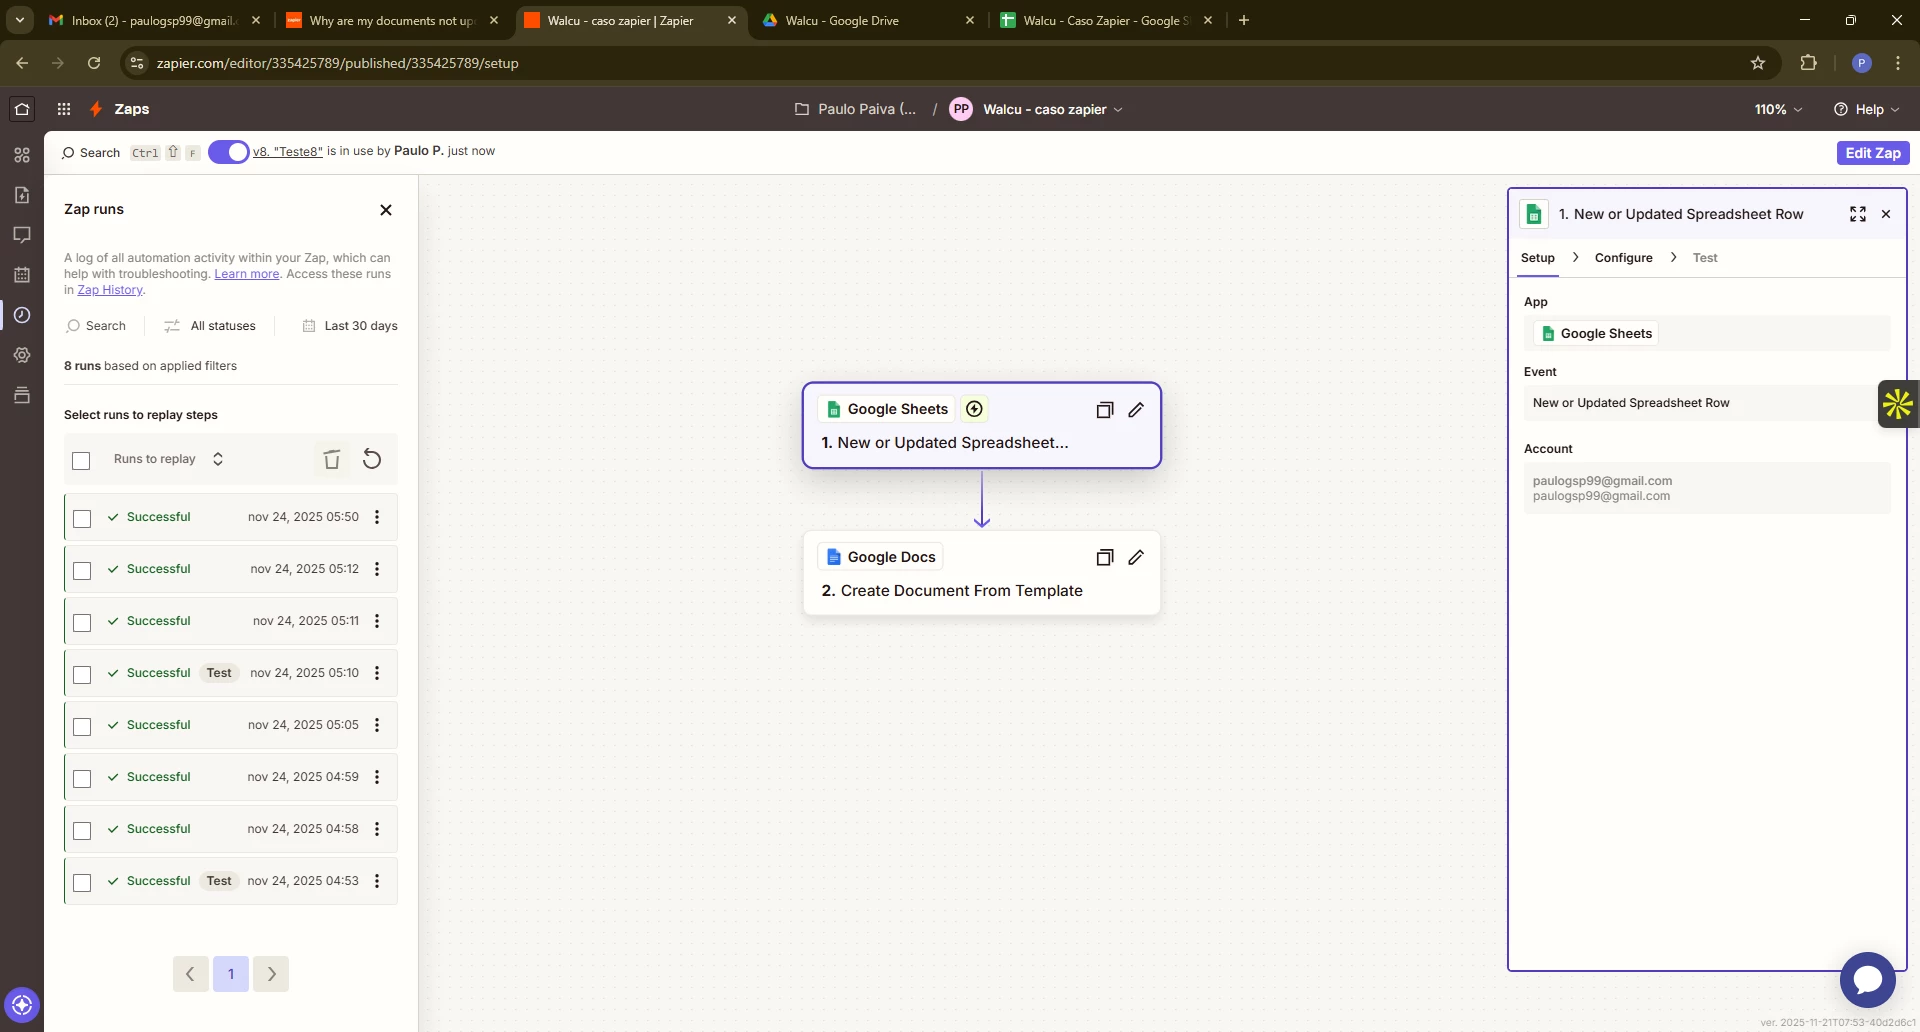Select the run from nov 24, 2025 05:50
This screenshot has height=1032, width=1920.
(x=82, y=518)
